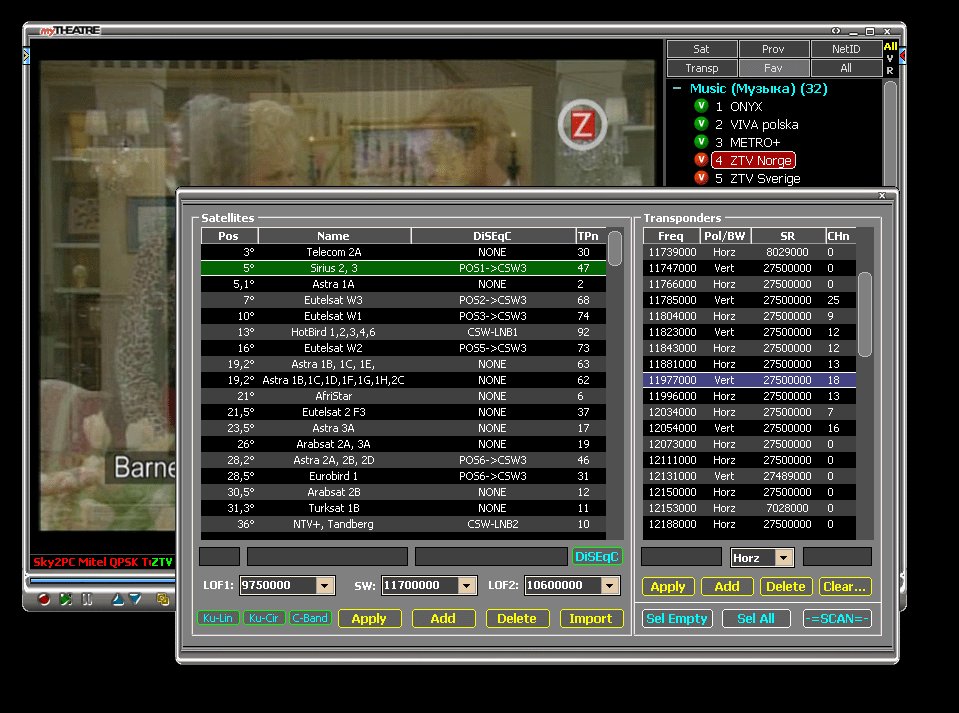
Task: Click Add in the Satellites panel
Action: [443, 618]
